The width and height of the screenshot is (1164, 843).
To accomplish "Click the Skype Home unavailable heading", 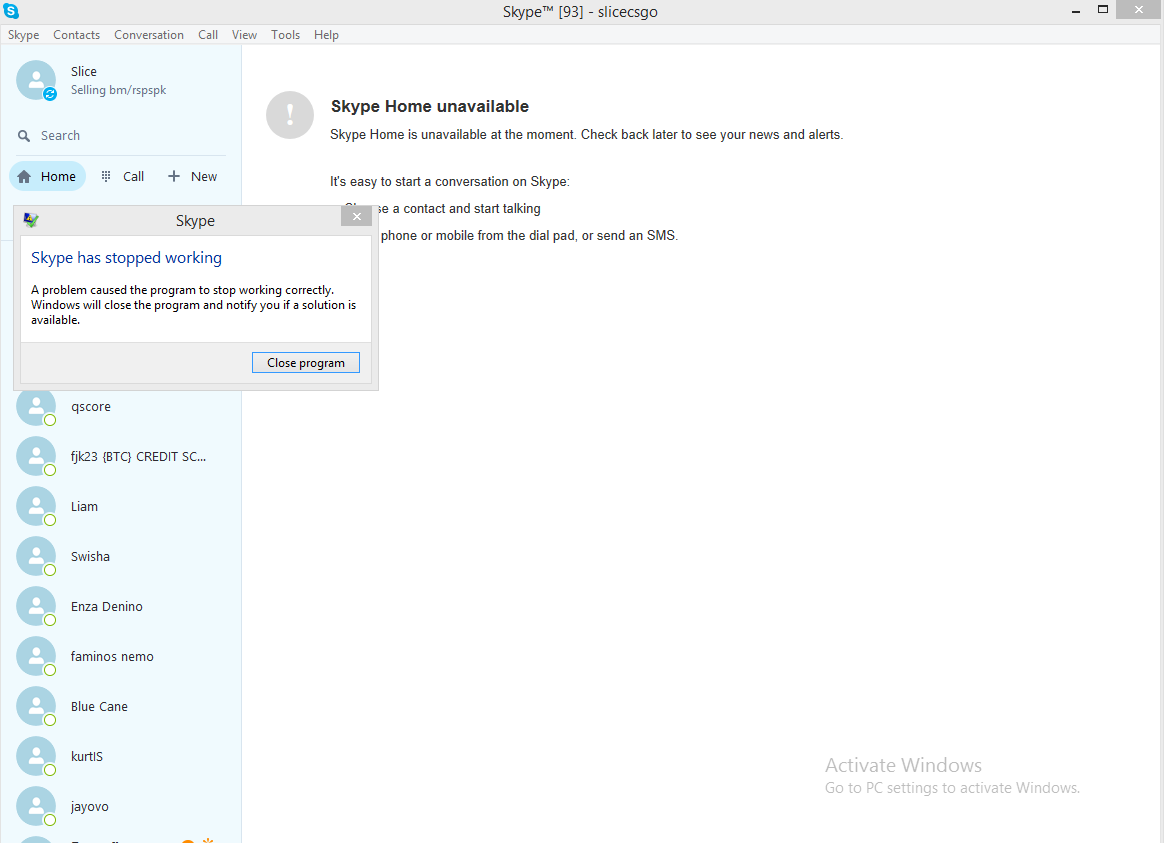I will 430,106.
